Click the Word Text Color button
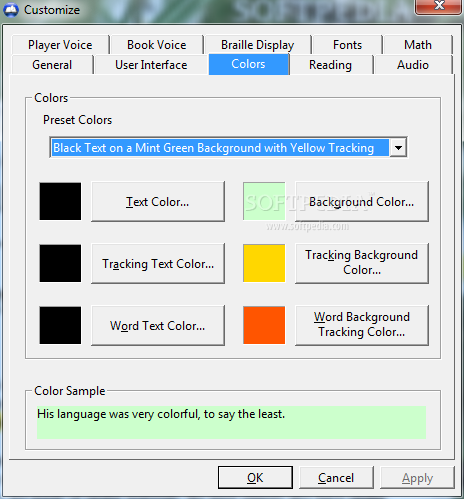 click(158, 326)
